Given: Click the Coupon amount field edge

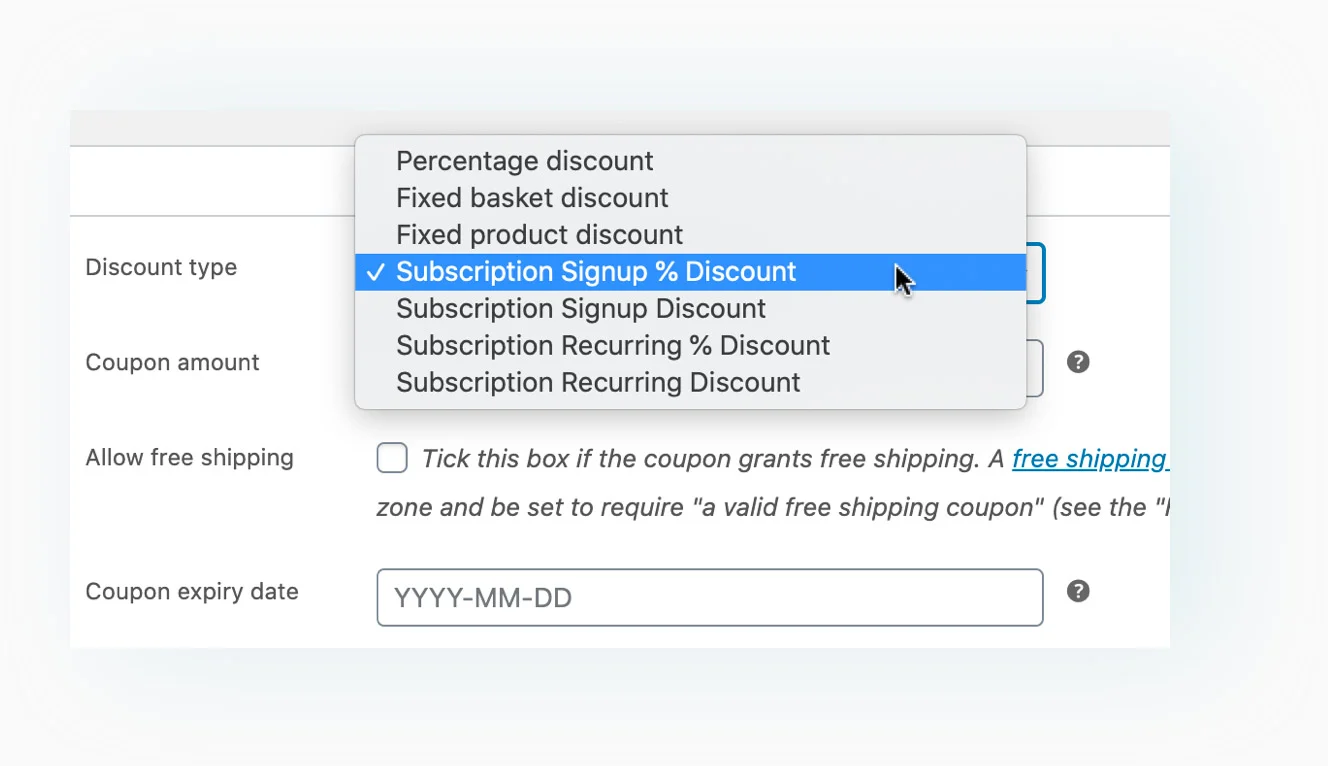Looking at the screenshot, I should pos(1036,368).
